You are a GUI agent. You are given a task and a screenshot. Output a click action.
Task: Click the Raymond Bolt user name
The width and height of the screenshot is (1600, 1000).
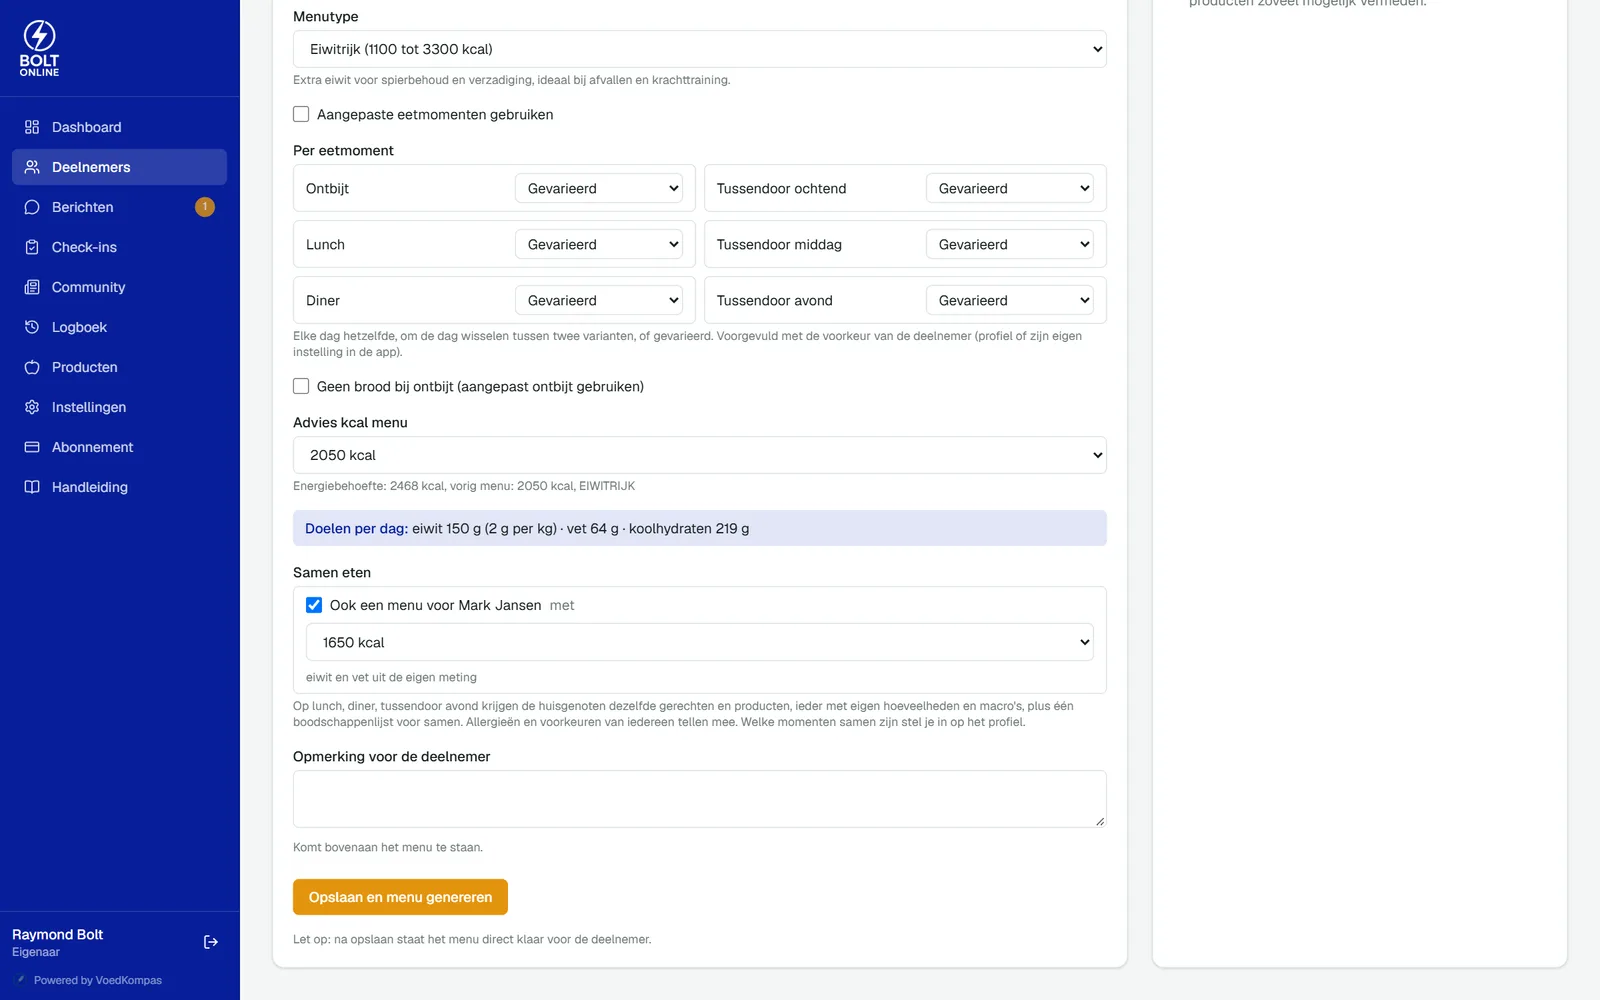[x=58, y=934]
